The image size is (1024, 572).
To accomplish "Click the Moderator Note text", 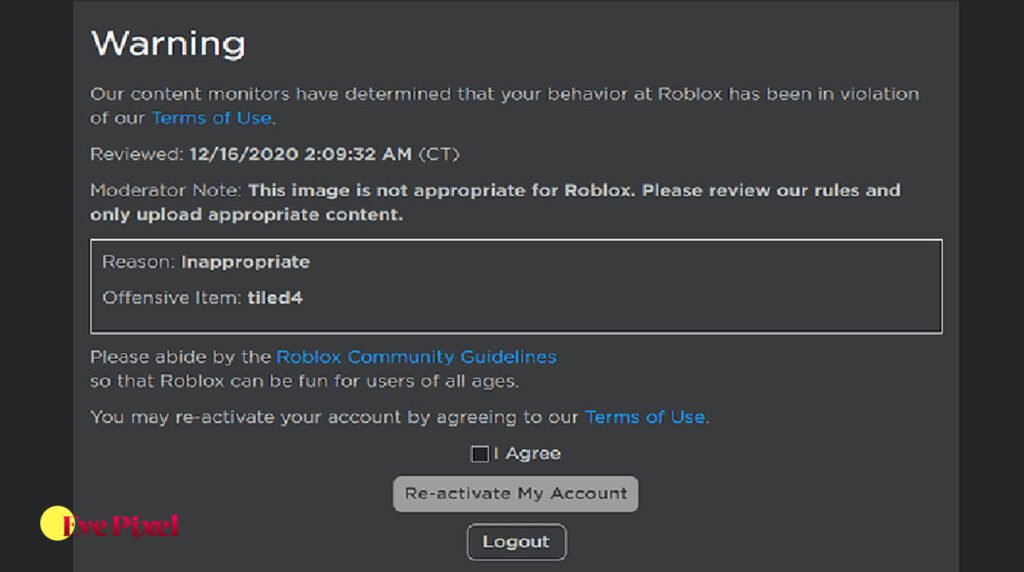I will coord(495,202).
